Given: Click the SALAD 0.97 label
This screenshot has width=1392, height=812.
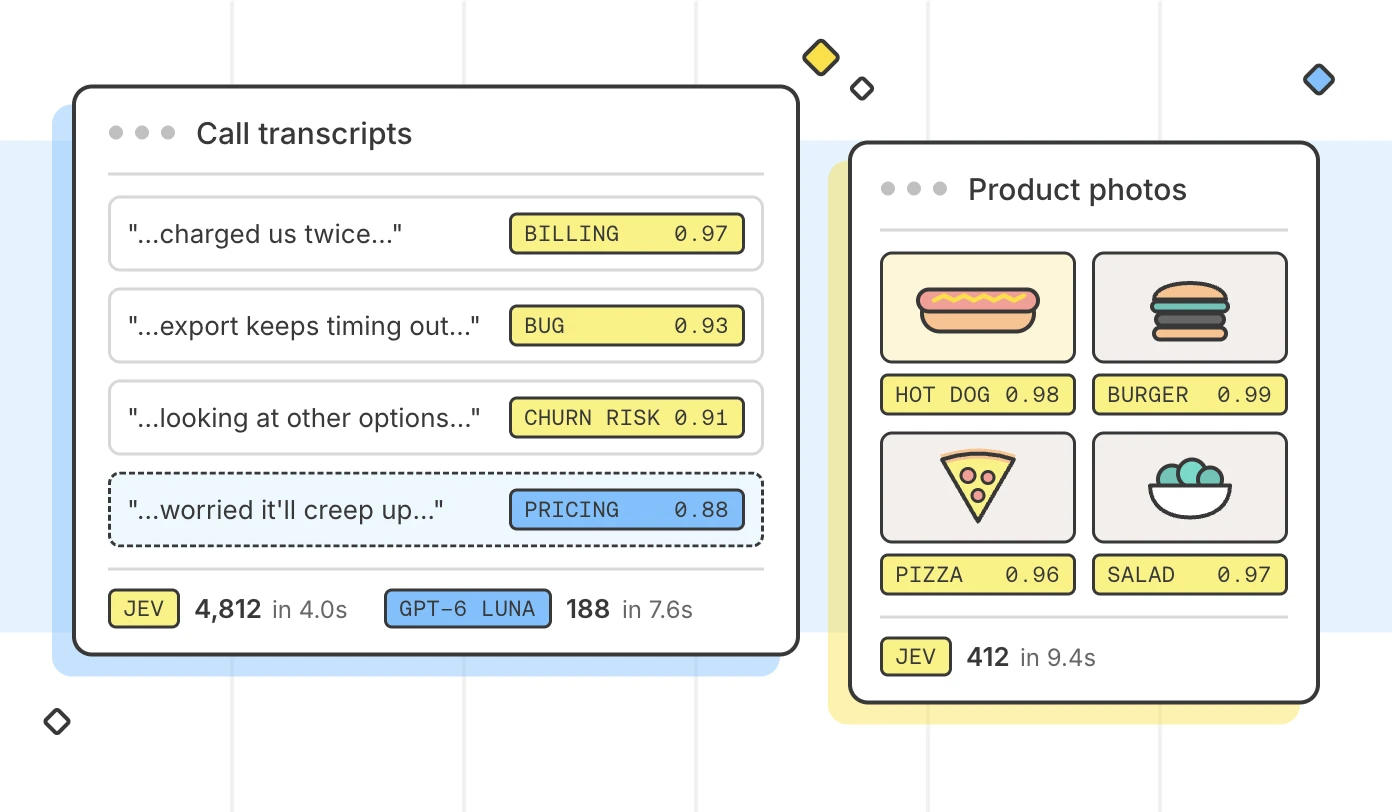Looking at the screenshot, I should pyautogui.click(x=1190, y=575).
